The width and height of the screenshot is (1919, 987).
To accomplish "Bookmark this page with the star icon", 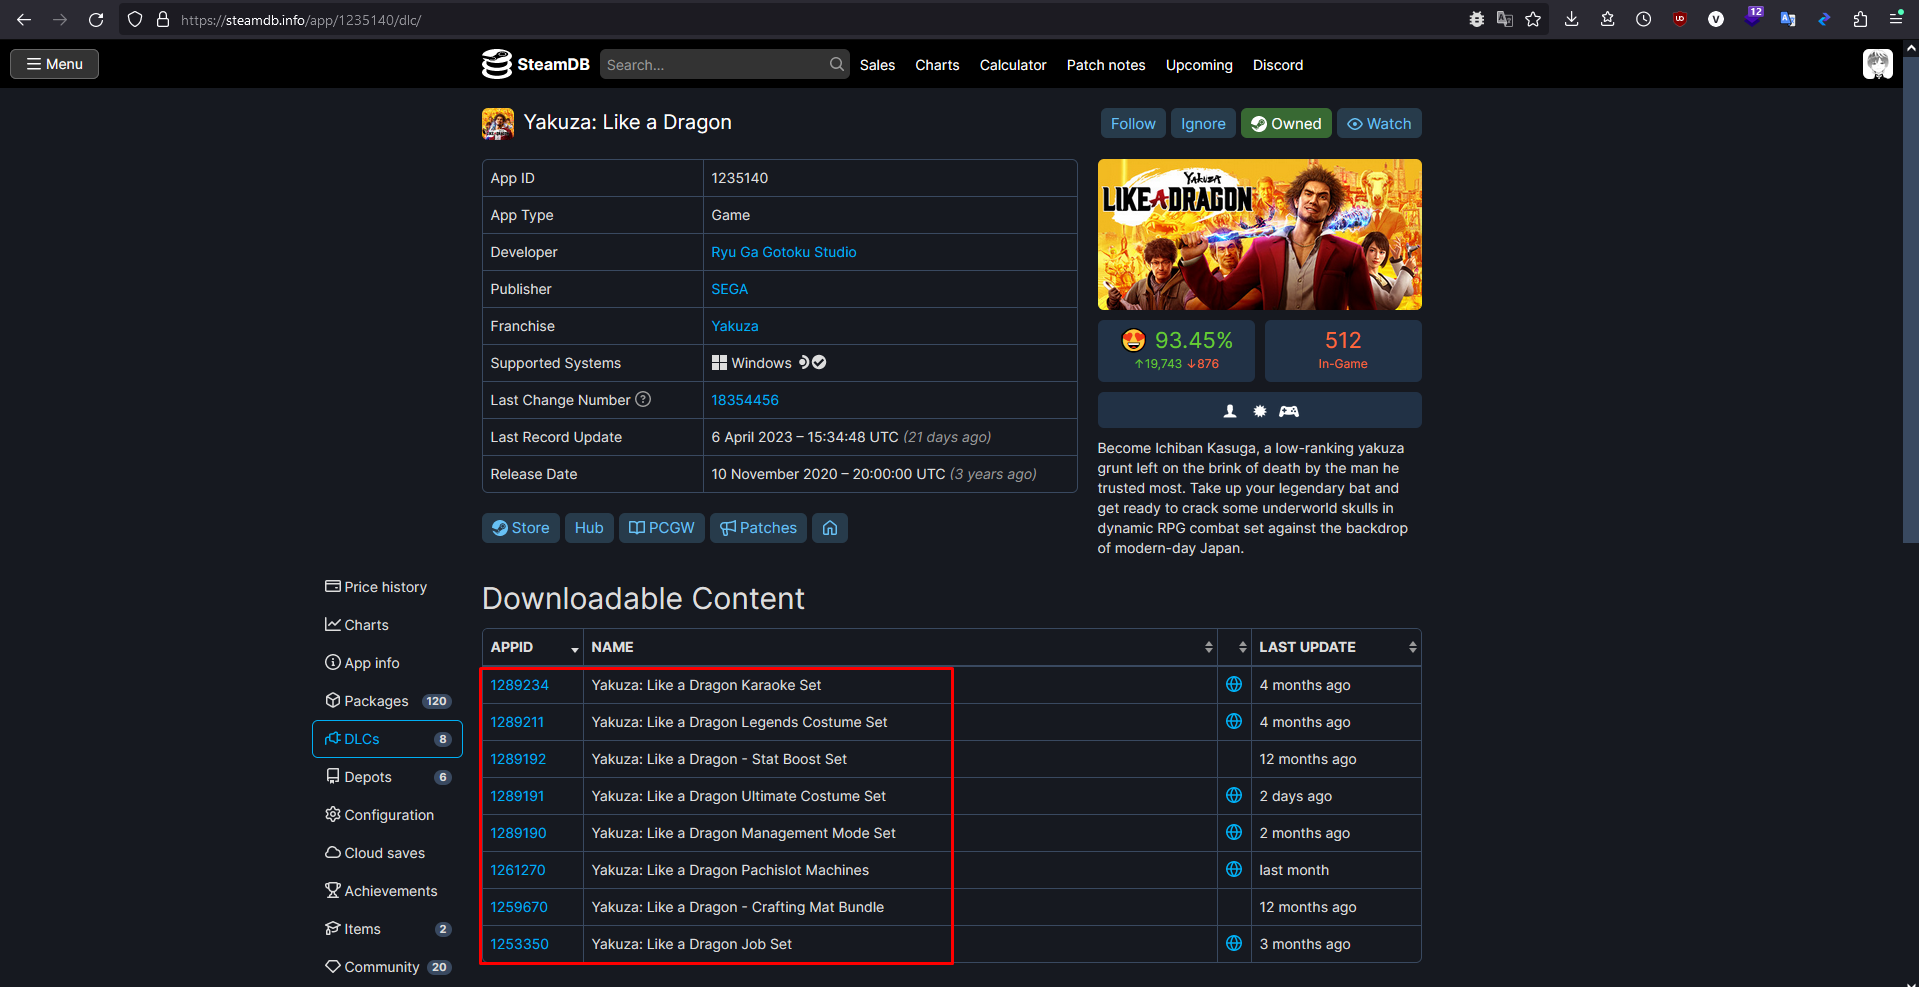I will click(x=1533, y=20).
